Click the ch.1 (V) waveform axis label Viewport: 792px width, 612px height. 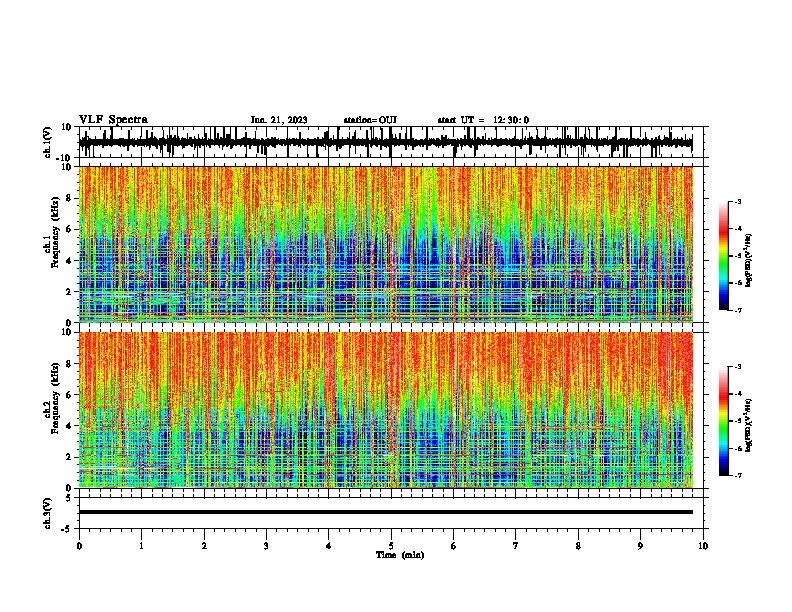coord(48,142)
